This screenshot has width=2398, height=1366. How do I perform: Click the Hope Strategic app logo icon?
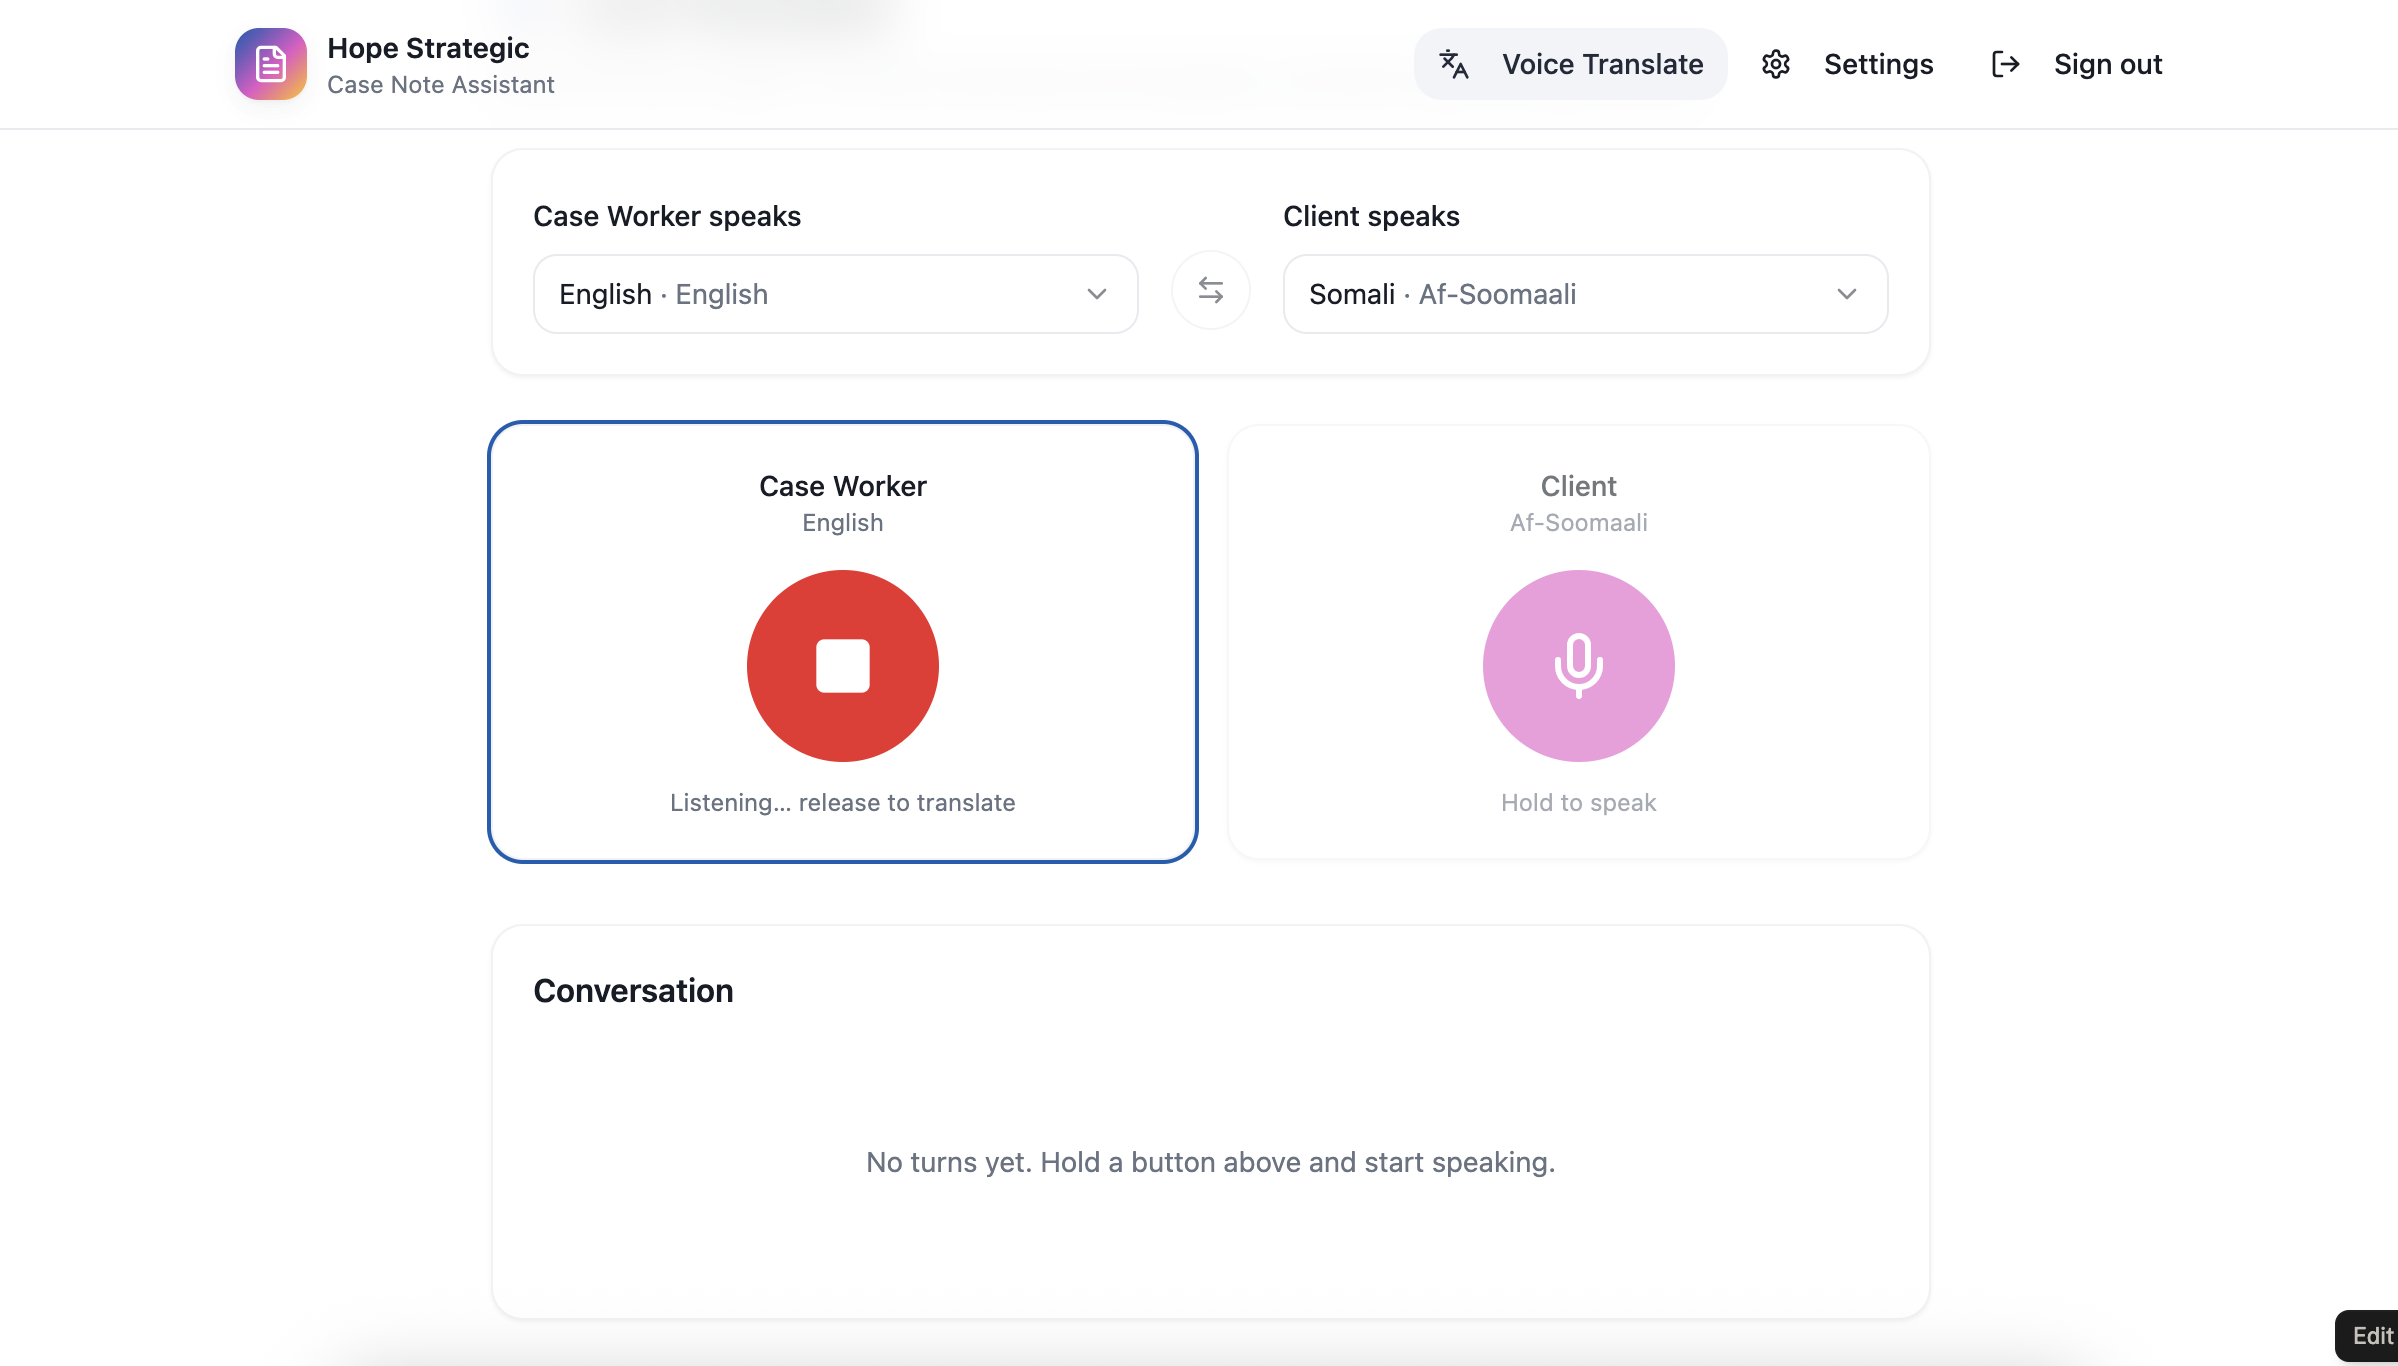tap(270, 64)
